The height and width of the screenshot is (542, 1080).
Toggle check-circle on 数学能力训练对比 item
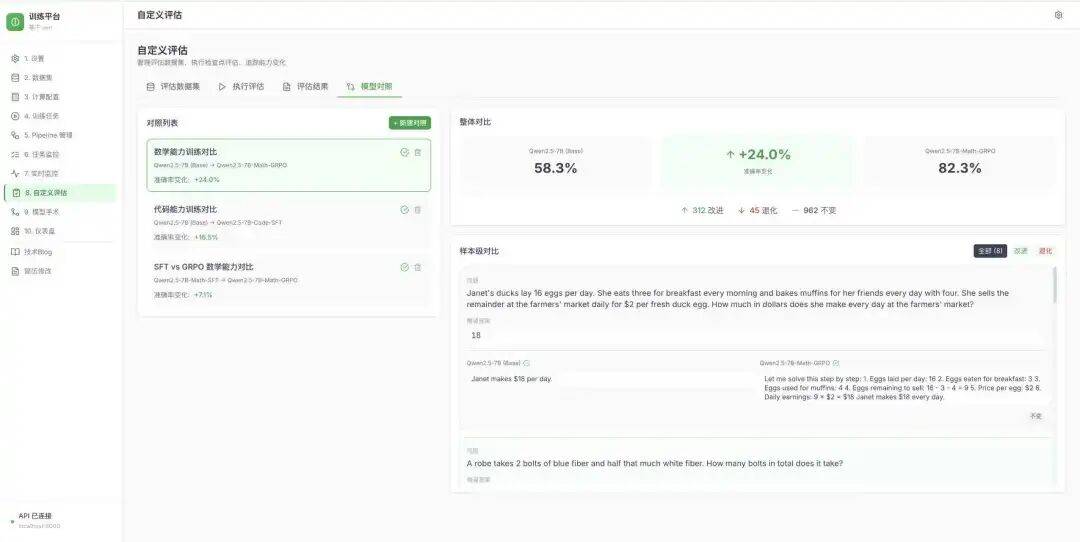(404, 152)
